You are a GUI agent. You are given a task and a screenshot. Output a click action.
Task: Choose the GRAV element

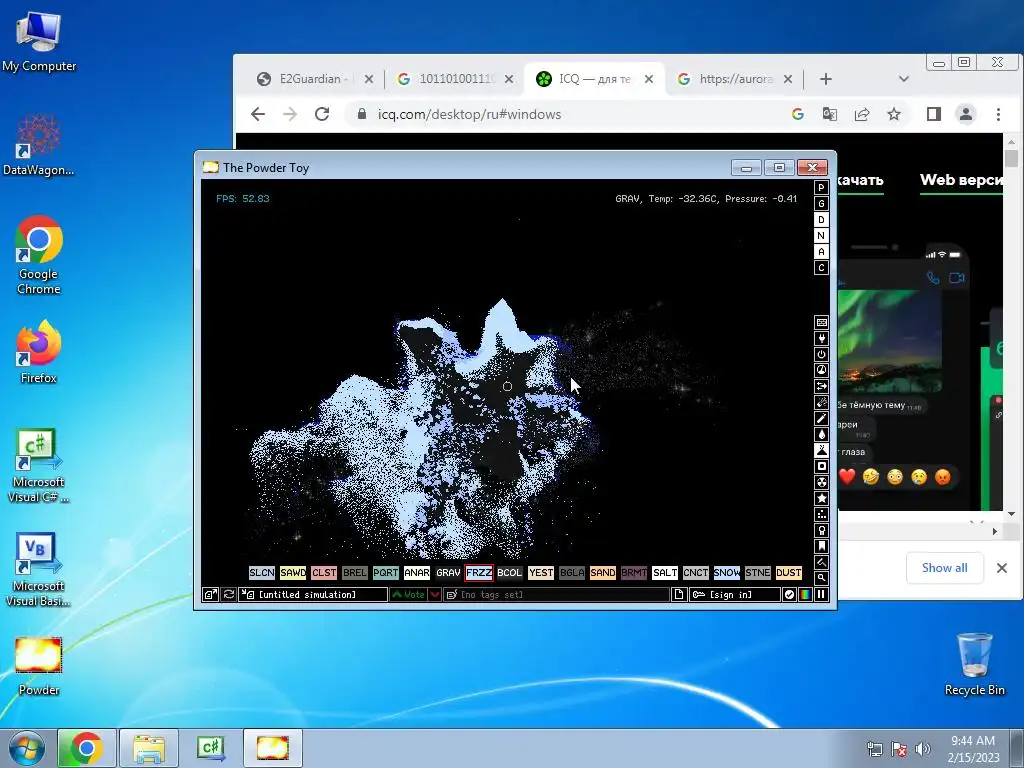pos(448,573)
